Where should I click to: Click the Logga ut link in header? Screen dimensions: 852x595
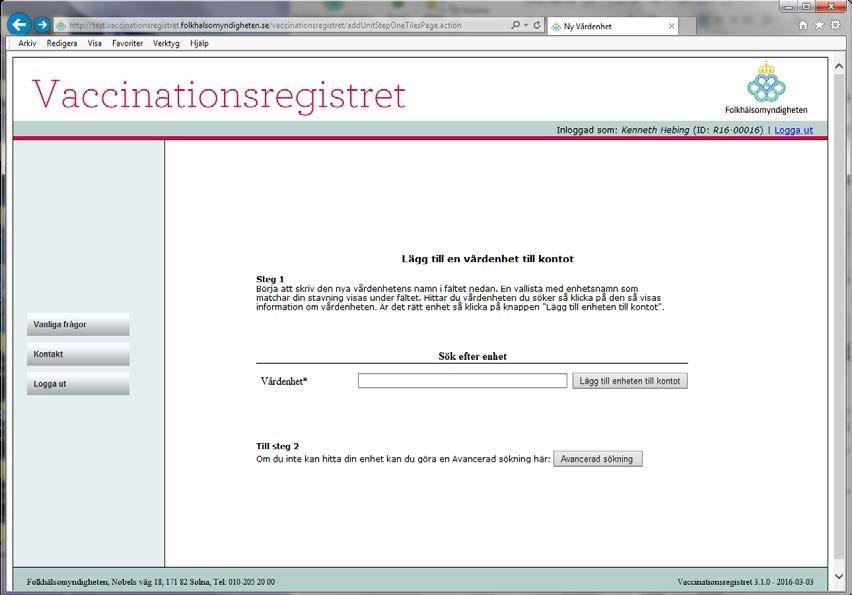(793, 130)
